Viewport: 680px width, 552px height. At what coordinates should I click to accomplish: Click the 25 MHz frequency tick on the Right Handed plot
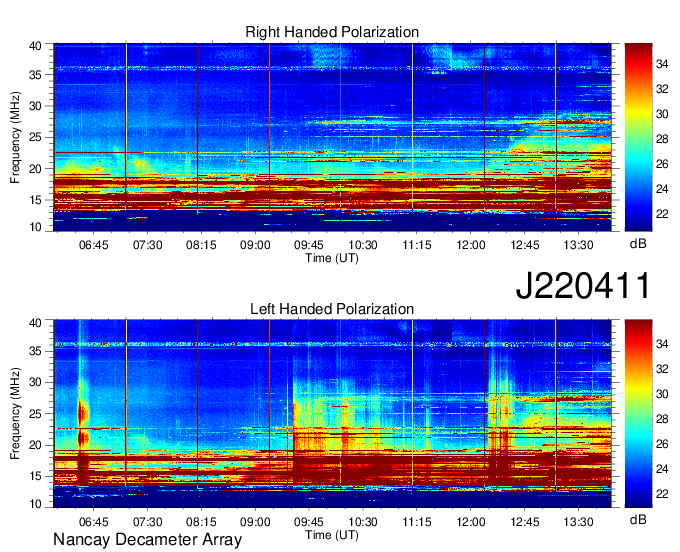[35, 137]
